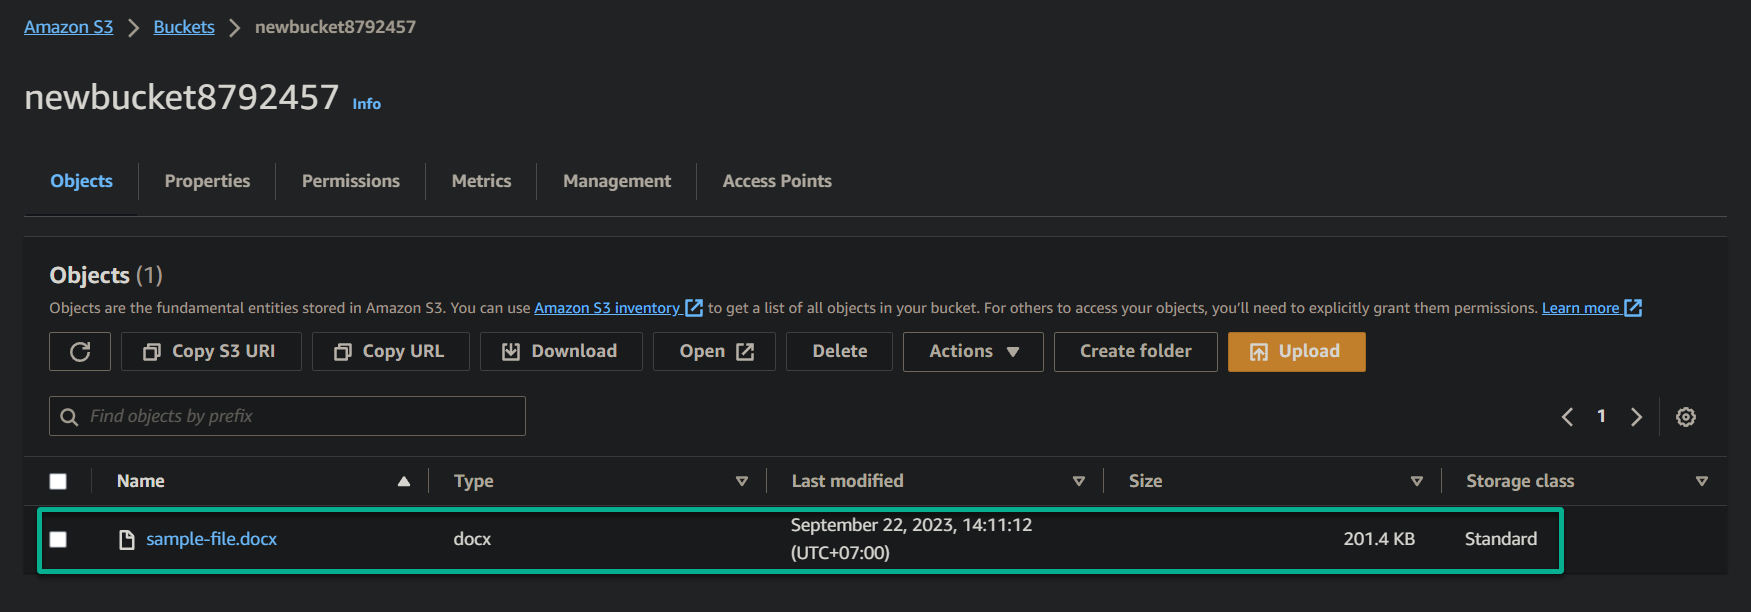Click the search magnifier icon in prefix field
1751x612 pixels.
(69, 417)
